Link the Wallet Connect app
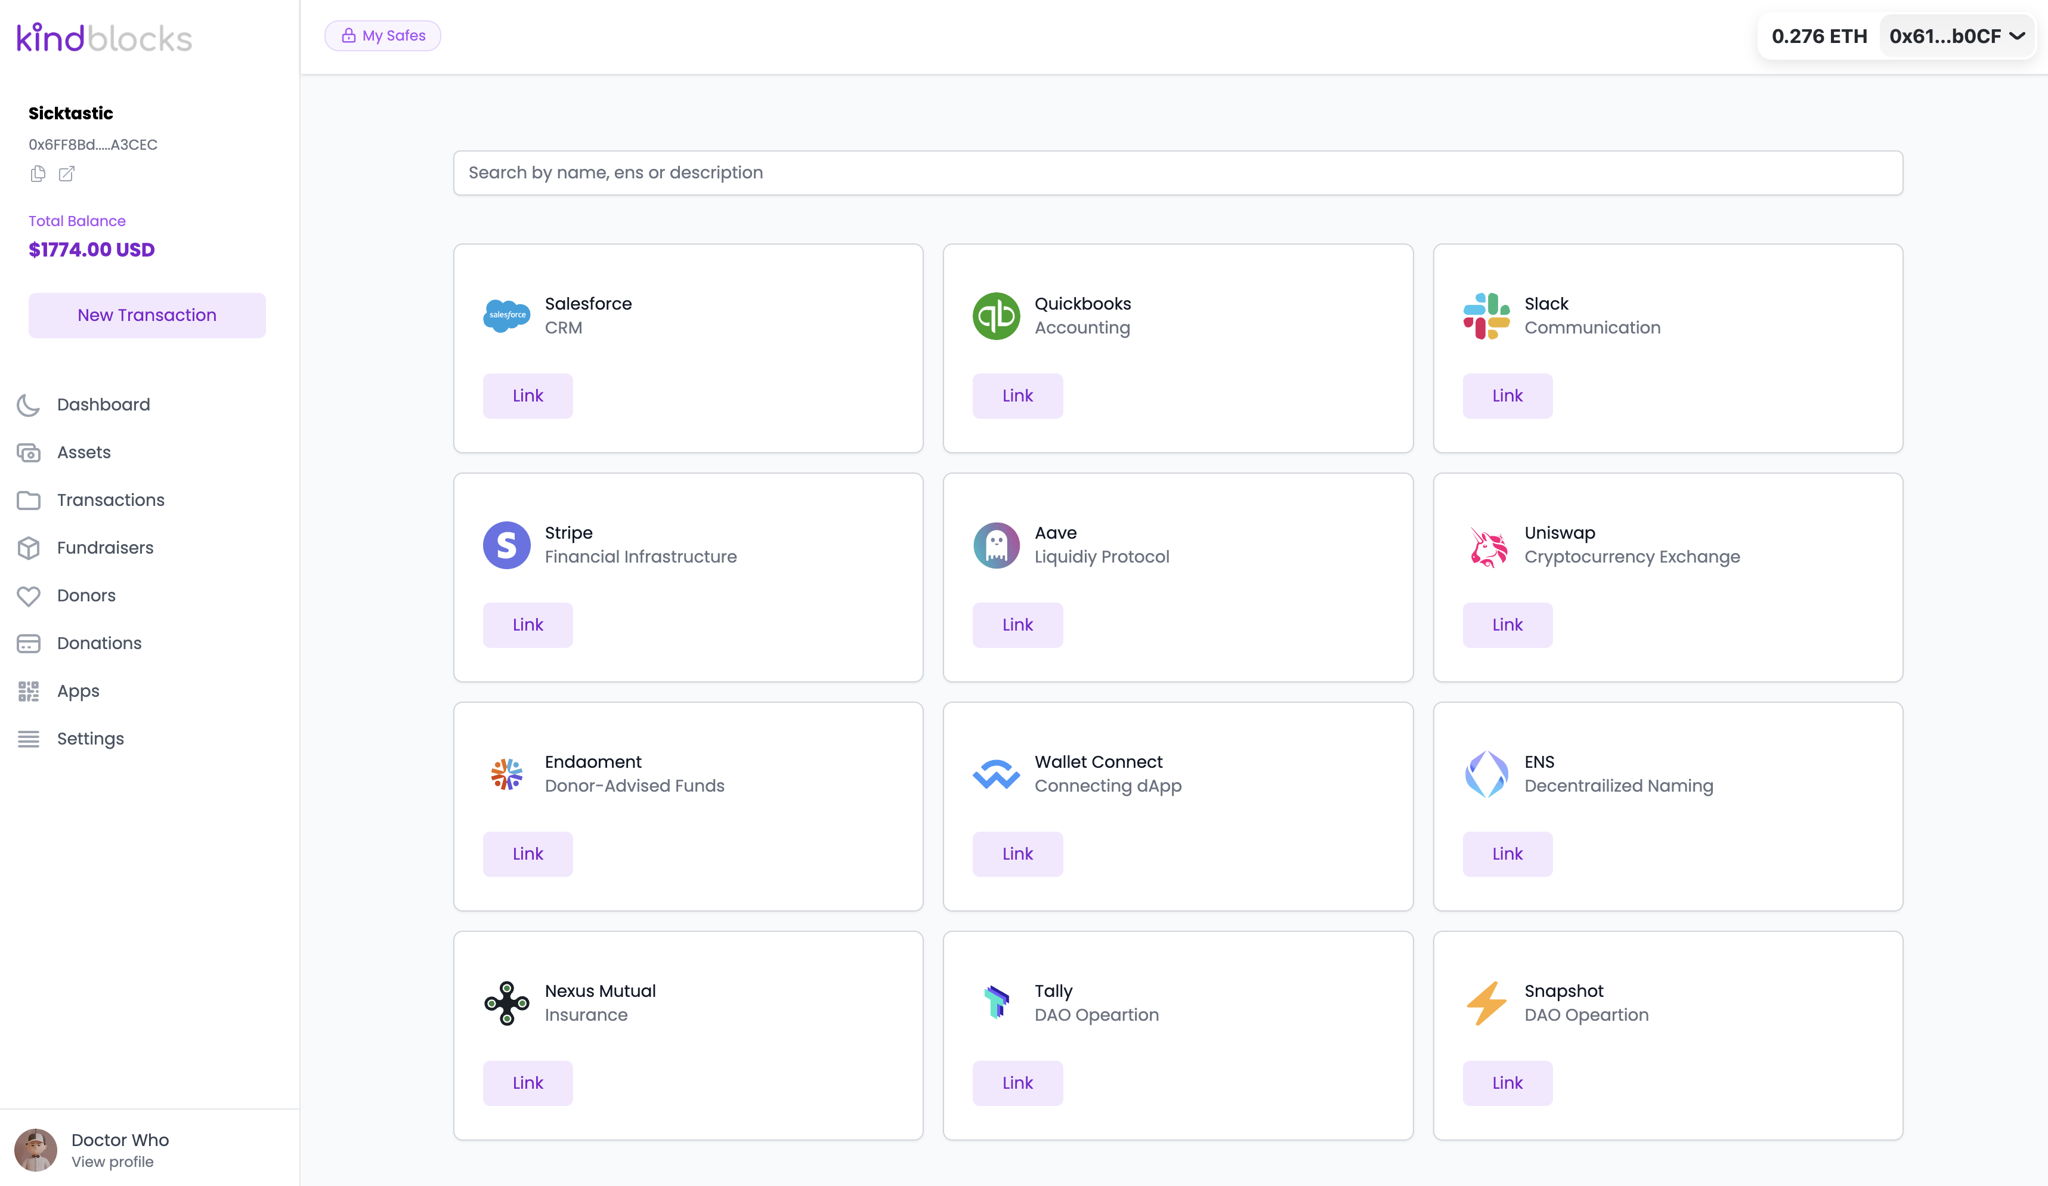The height and width of the screenshot is (1186, 2048). [x=1018, y=854]
